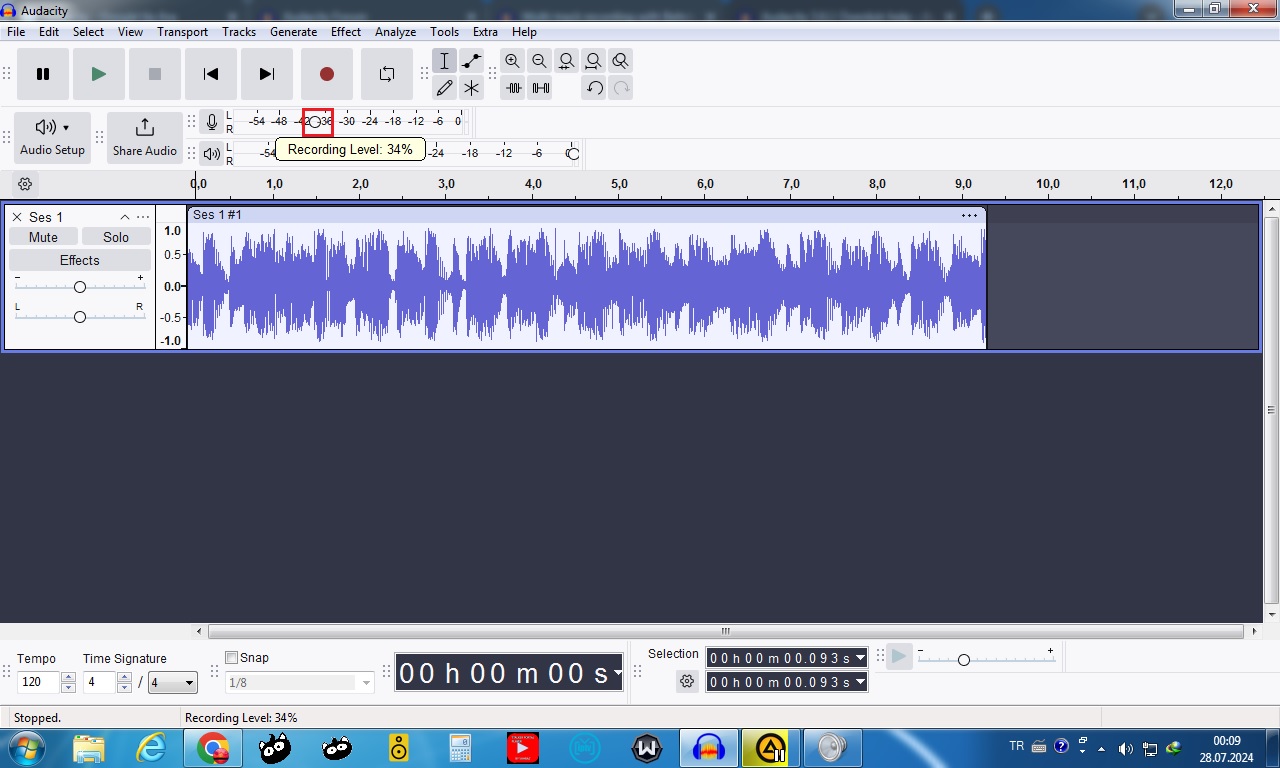Solo the Ses 1 track
Image resolution: width=1280 pixels, height=768 pixels.
[x=116, y=237]
